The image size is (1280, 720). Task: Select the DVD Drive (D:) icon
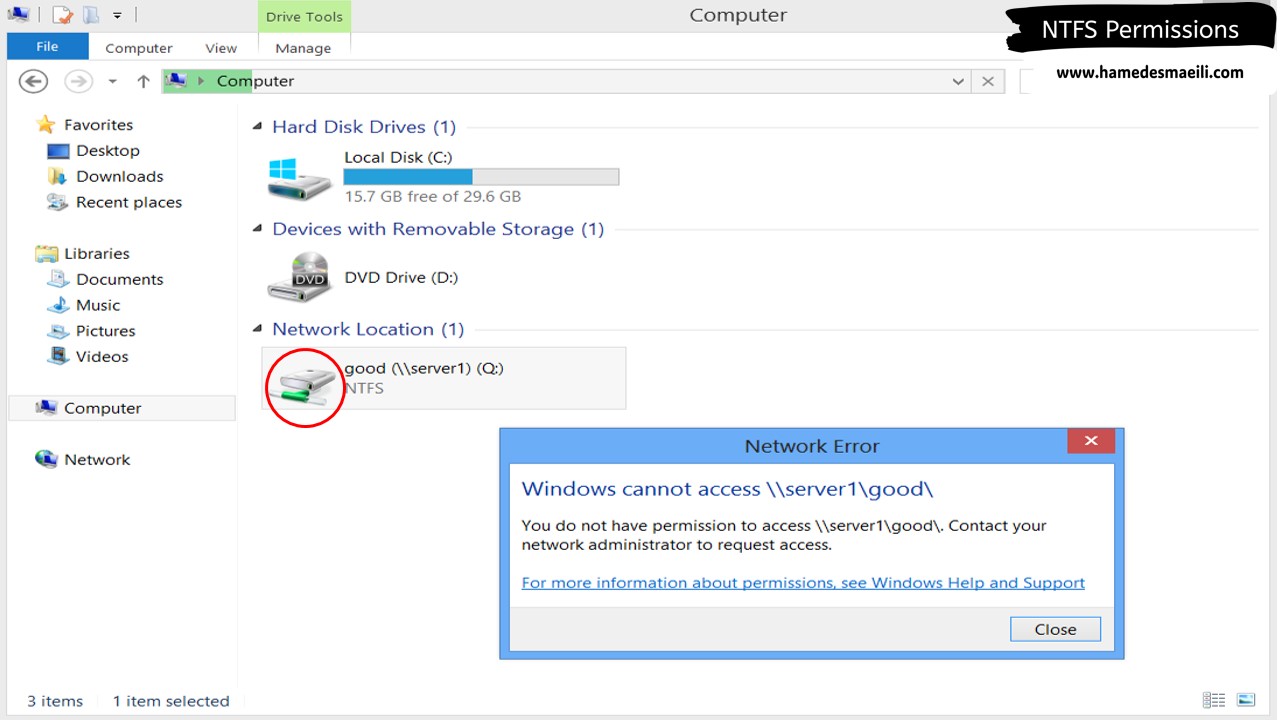coord(300,277)
